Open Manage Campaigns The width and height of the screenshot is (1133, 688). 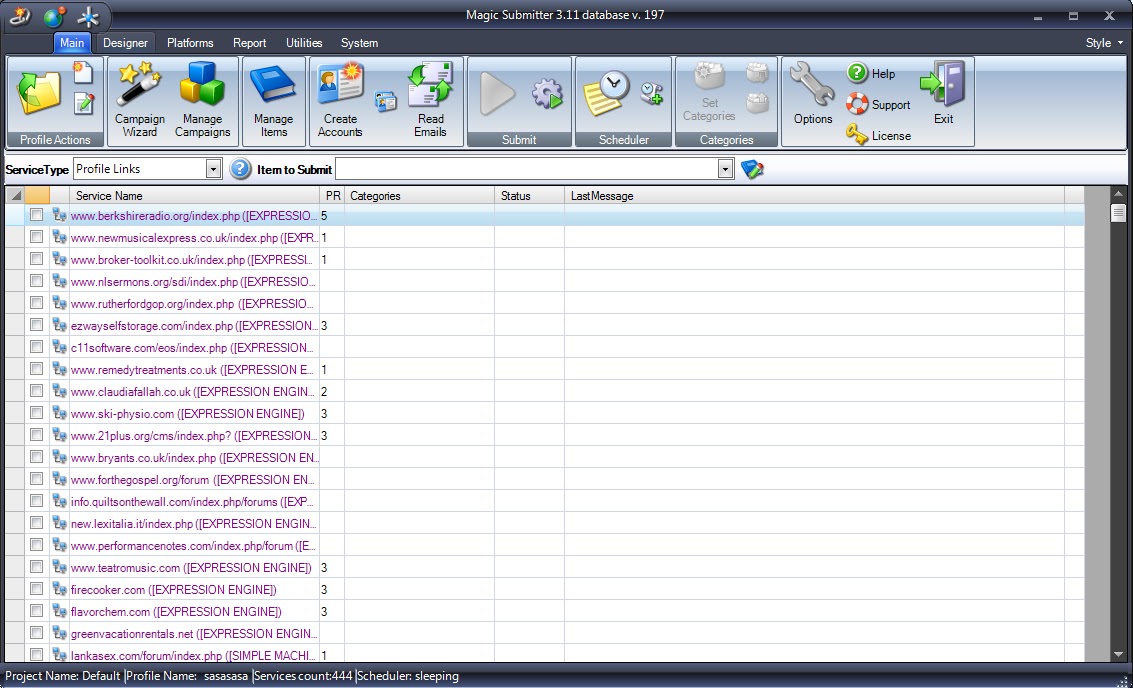click(x=202, y=100)
